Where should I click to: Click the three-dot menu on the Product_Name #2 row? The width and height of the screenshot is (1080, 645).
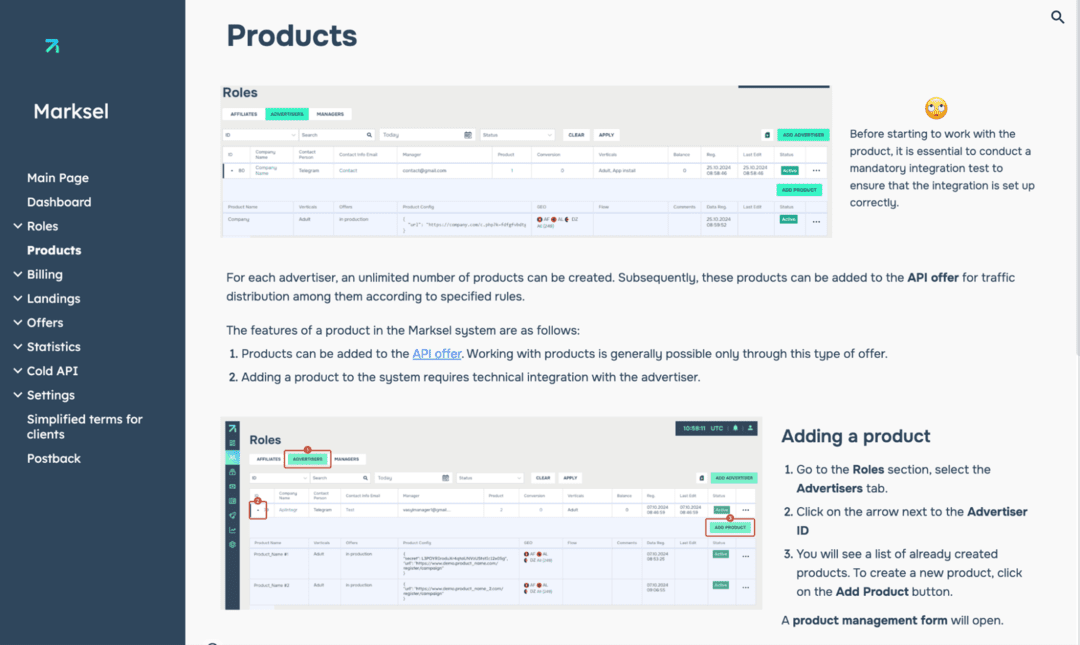[745, 587]
